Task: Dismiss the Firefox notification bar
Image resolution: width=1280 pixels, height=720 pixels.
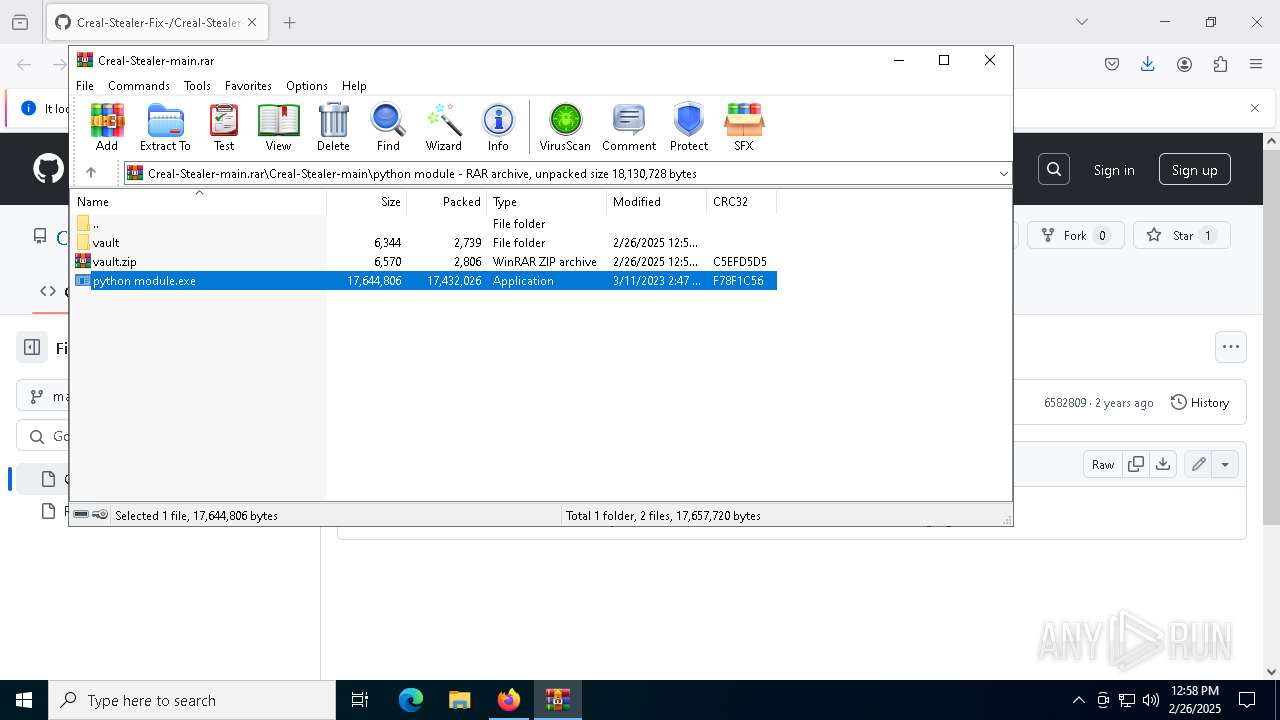Action: pos(1255,108)
